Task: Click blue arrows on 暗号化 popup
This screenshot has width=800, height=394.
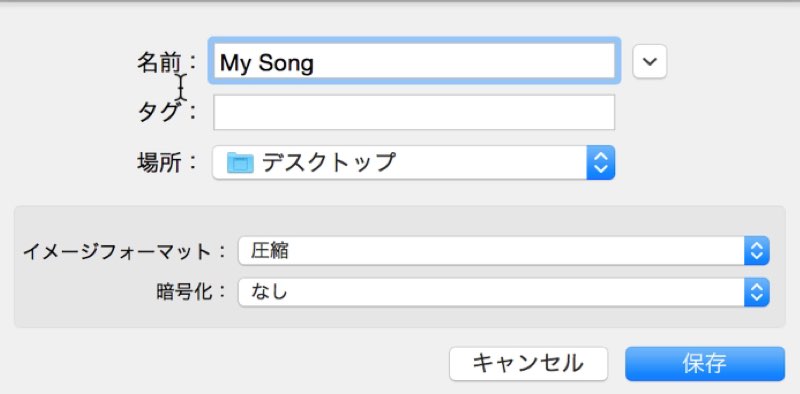Action: click(x=757, y=292)
